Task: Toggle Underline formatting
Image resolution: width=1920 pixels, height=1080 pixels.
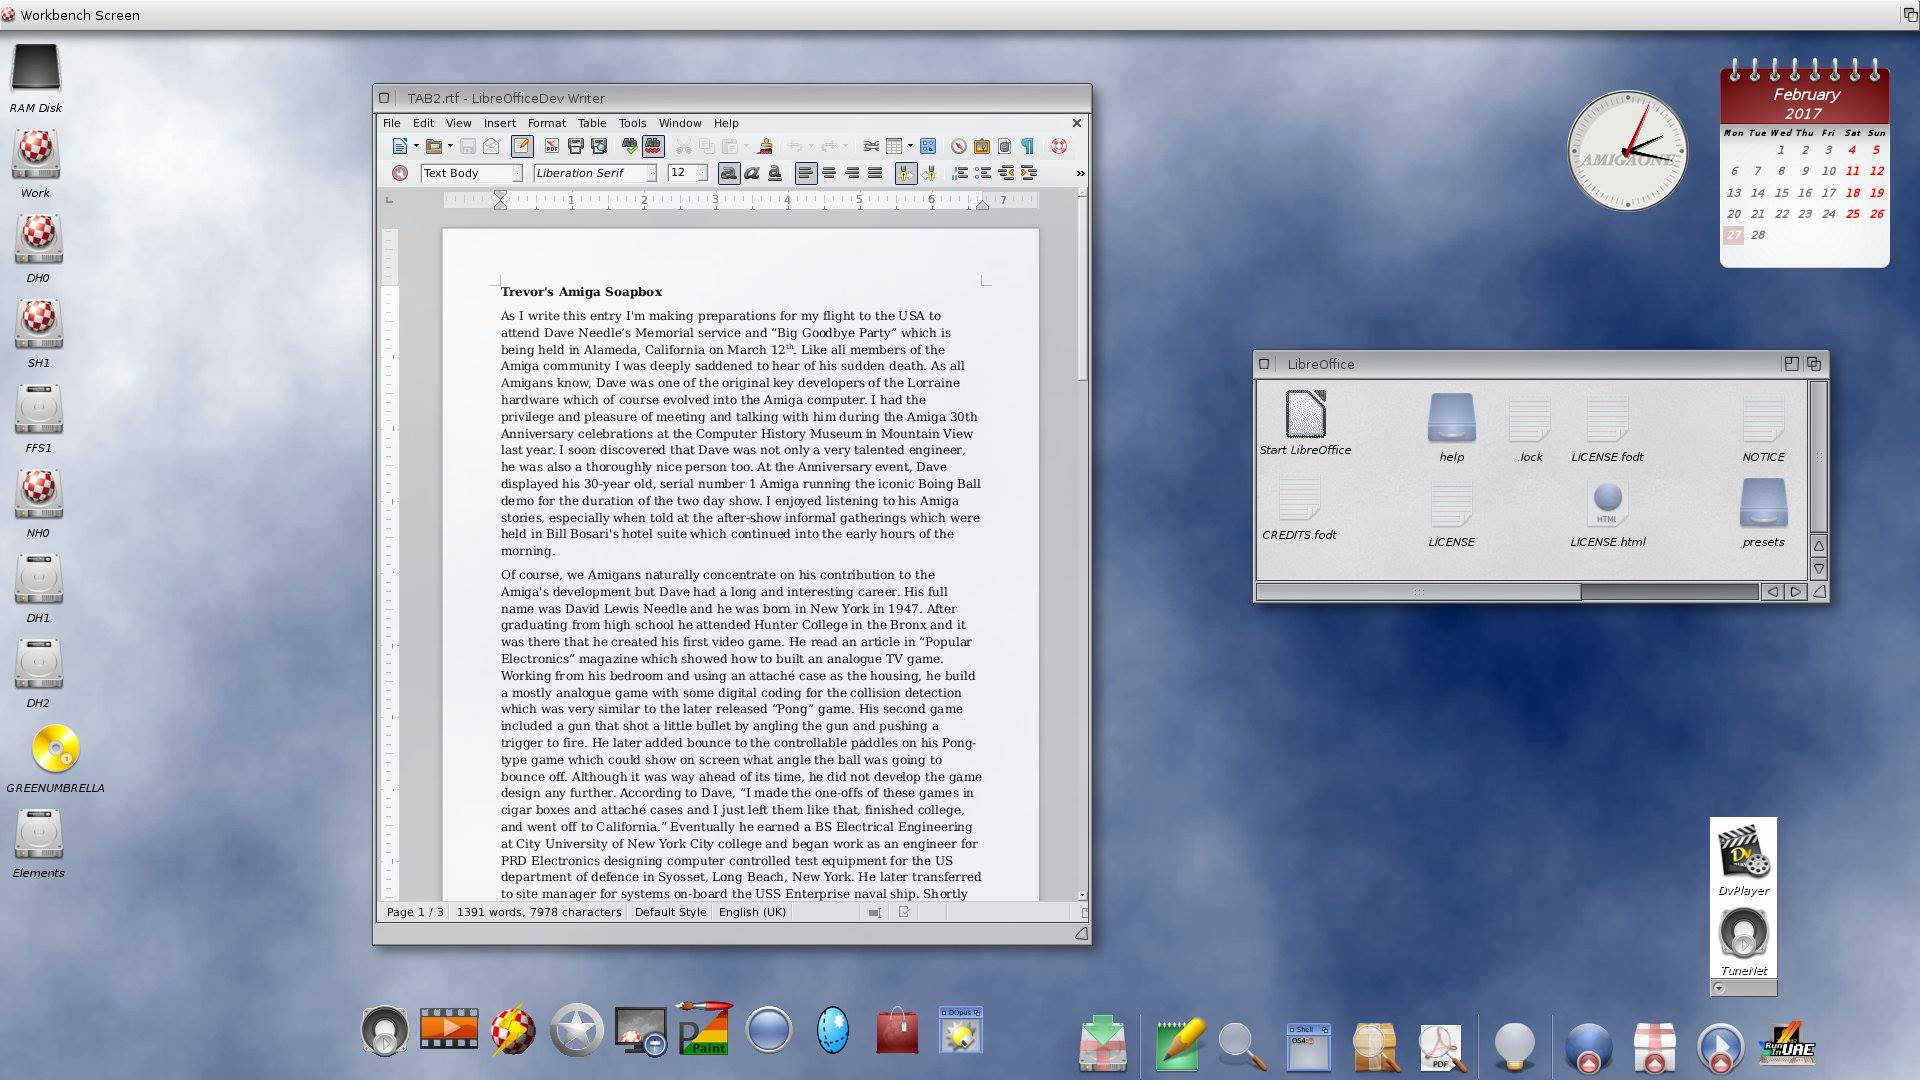Action: (x=775, y=173)
